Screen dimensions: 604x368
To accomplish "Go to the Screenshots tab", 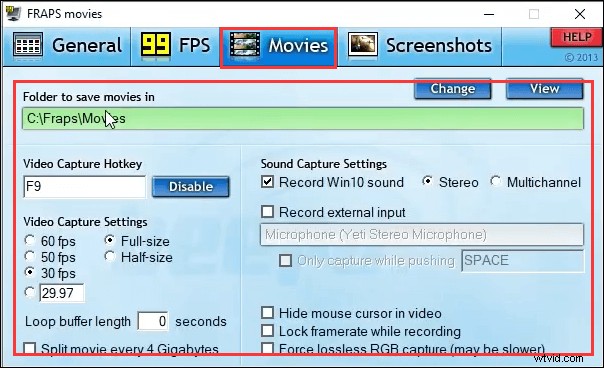I will [420, 46].
